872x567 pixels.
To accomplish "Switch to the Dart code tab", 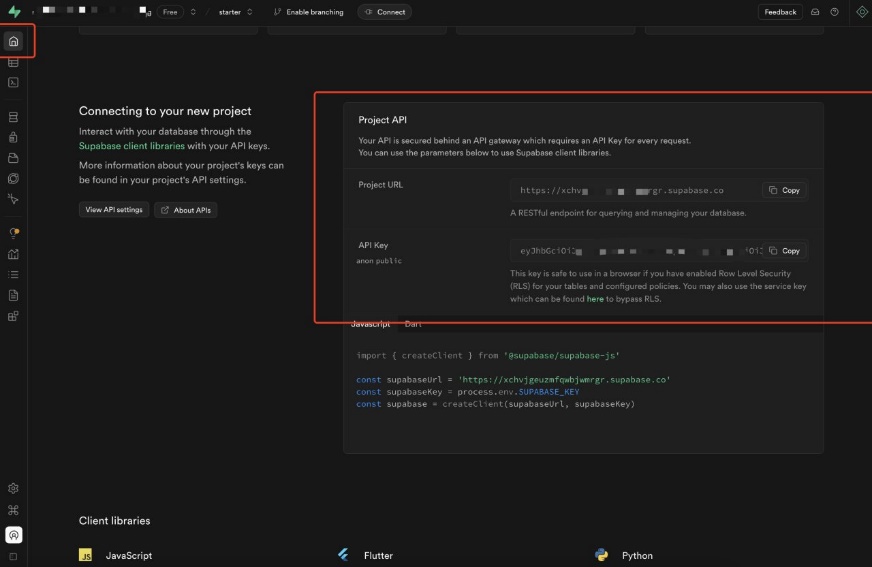I will 413,324.
